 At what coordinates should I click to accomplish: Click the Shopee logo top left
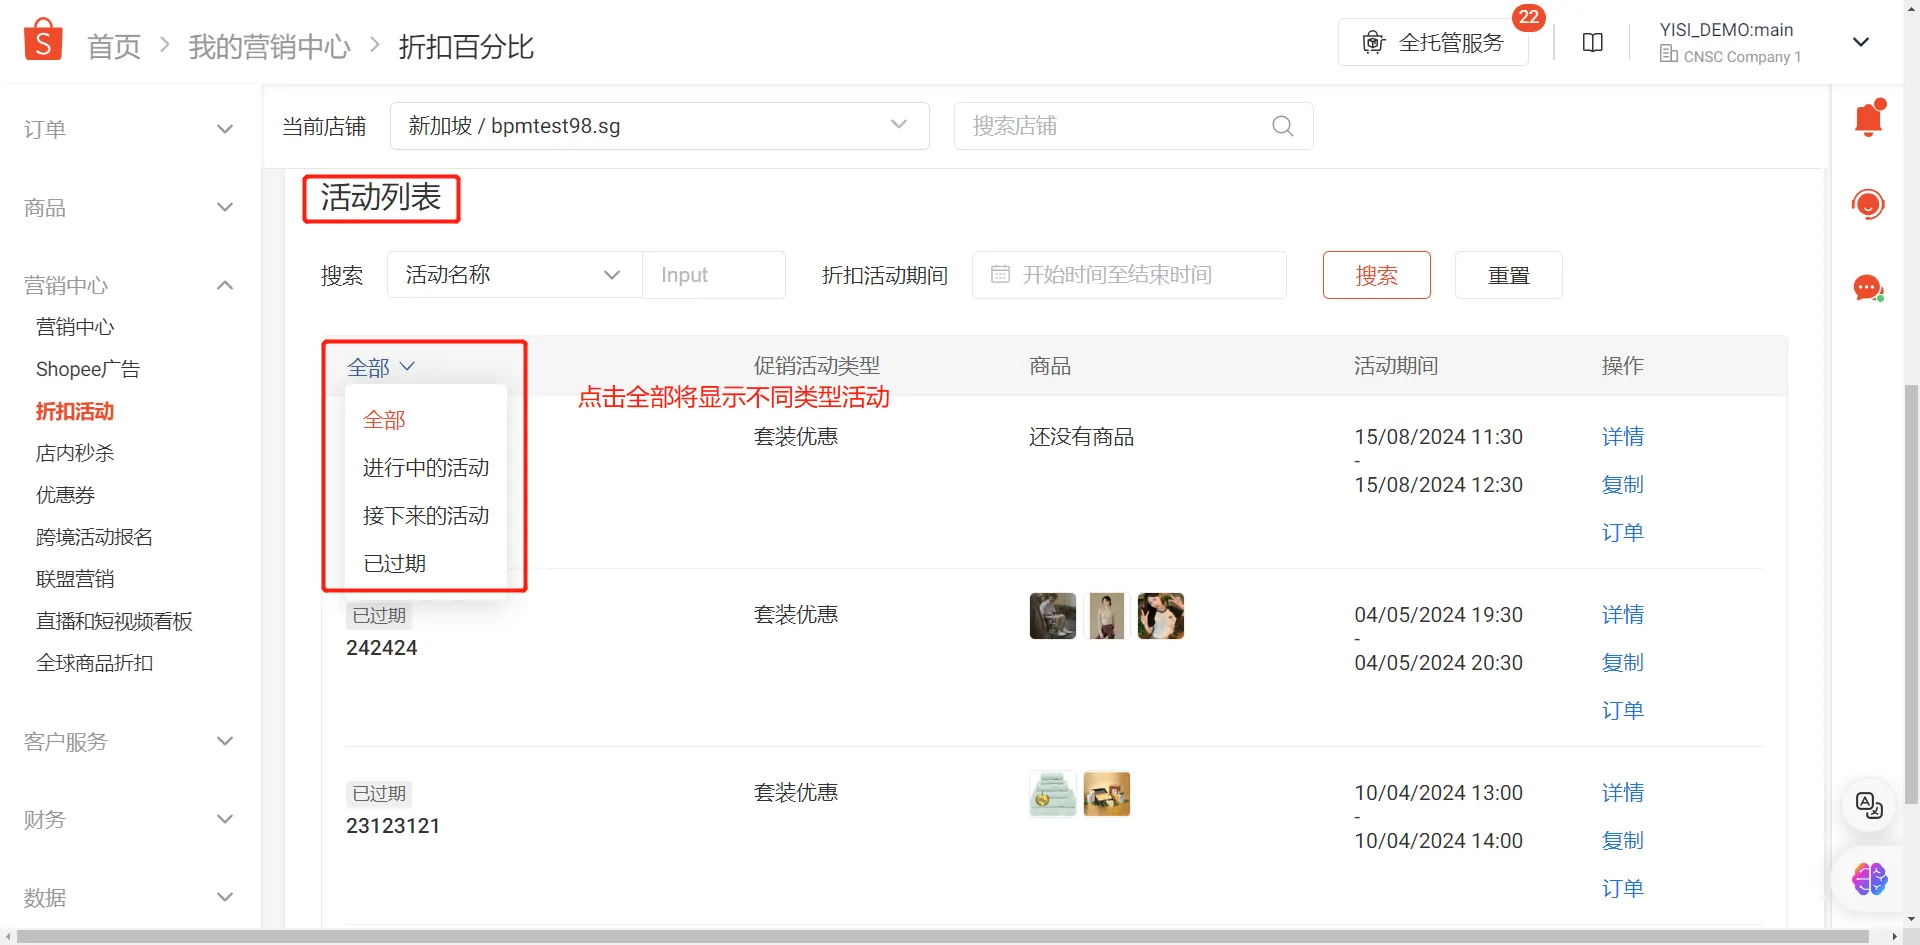pos(42,38)
